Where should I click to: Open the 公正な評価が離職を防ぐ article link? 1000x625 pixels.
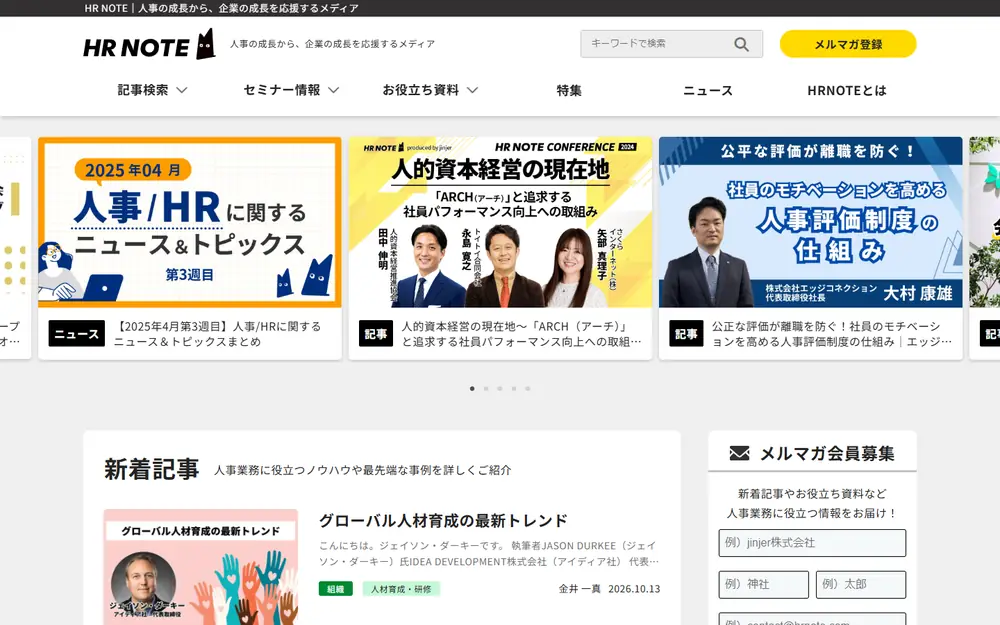(x=832, y=334)
